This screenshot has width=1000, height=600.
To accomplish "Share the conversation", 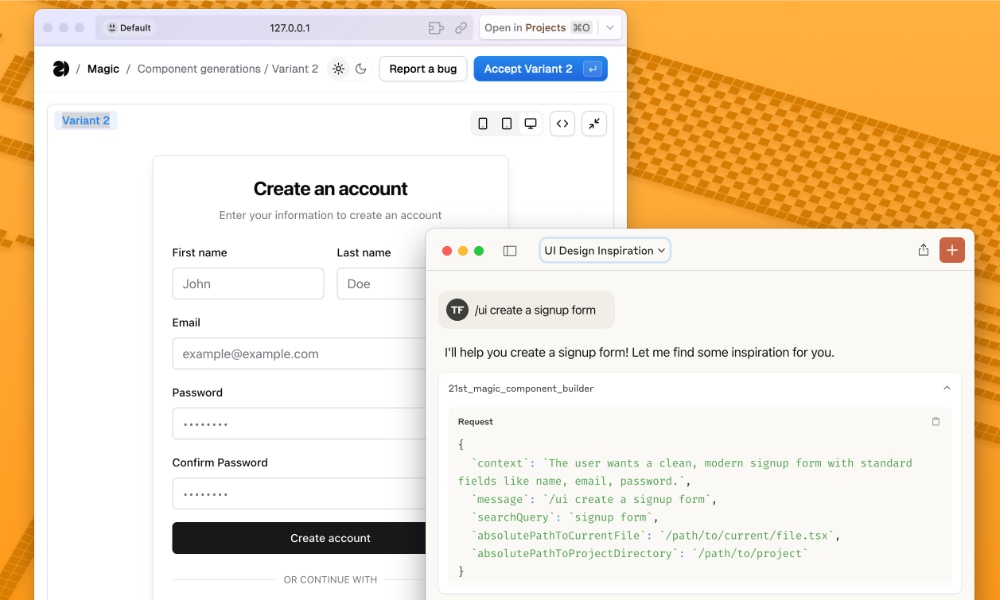I will (x=924, y=250).
